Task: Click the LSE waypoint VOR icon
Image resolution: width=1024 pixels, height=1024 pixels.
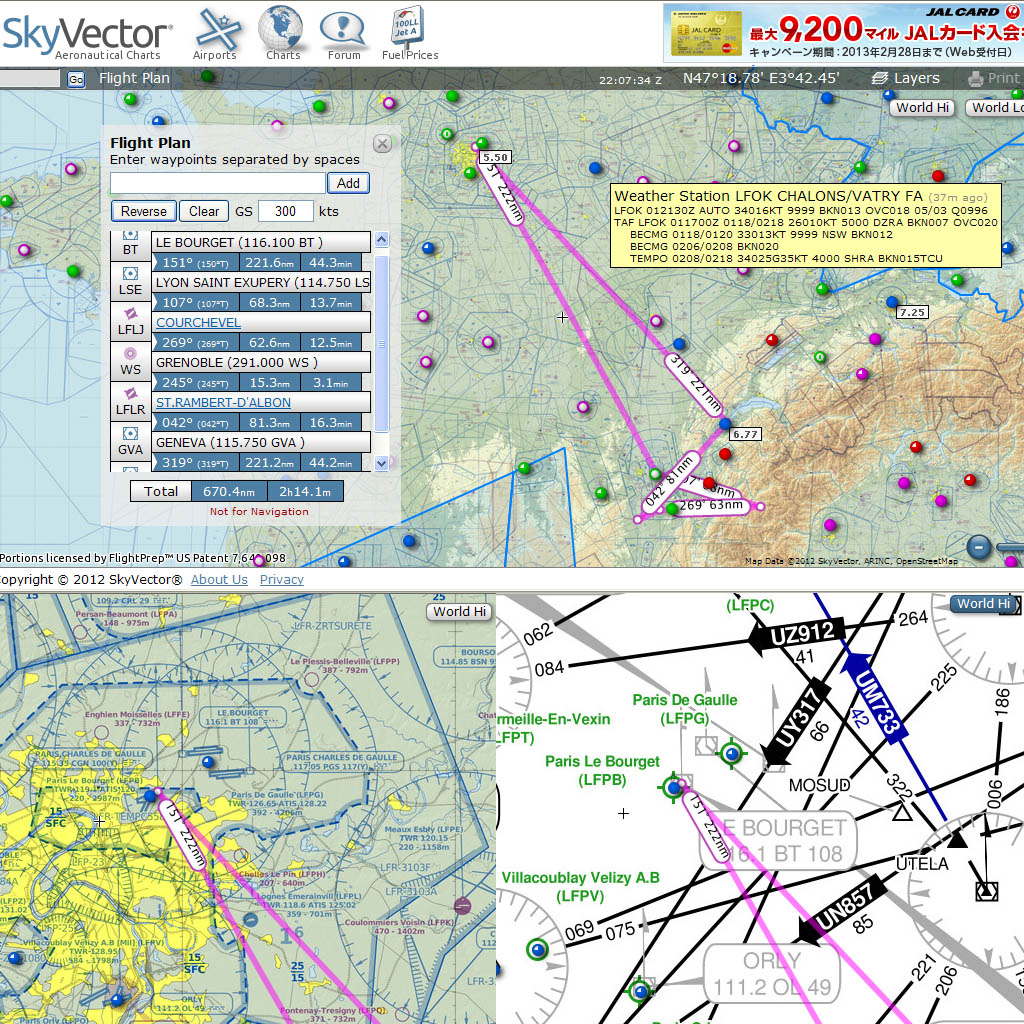Action: tap(131, 273)
